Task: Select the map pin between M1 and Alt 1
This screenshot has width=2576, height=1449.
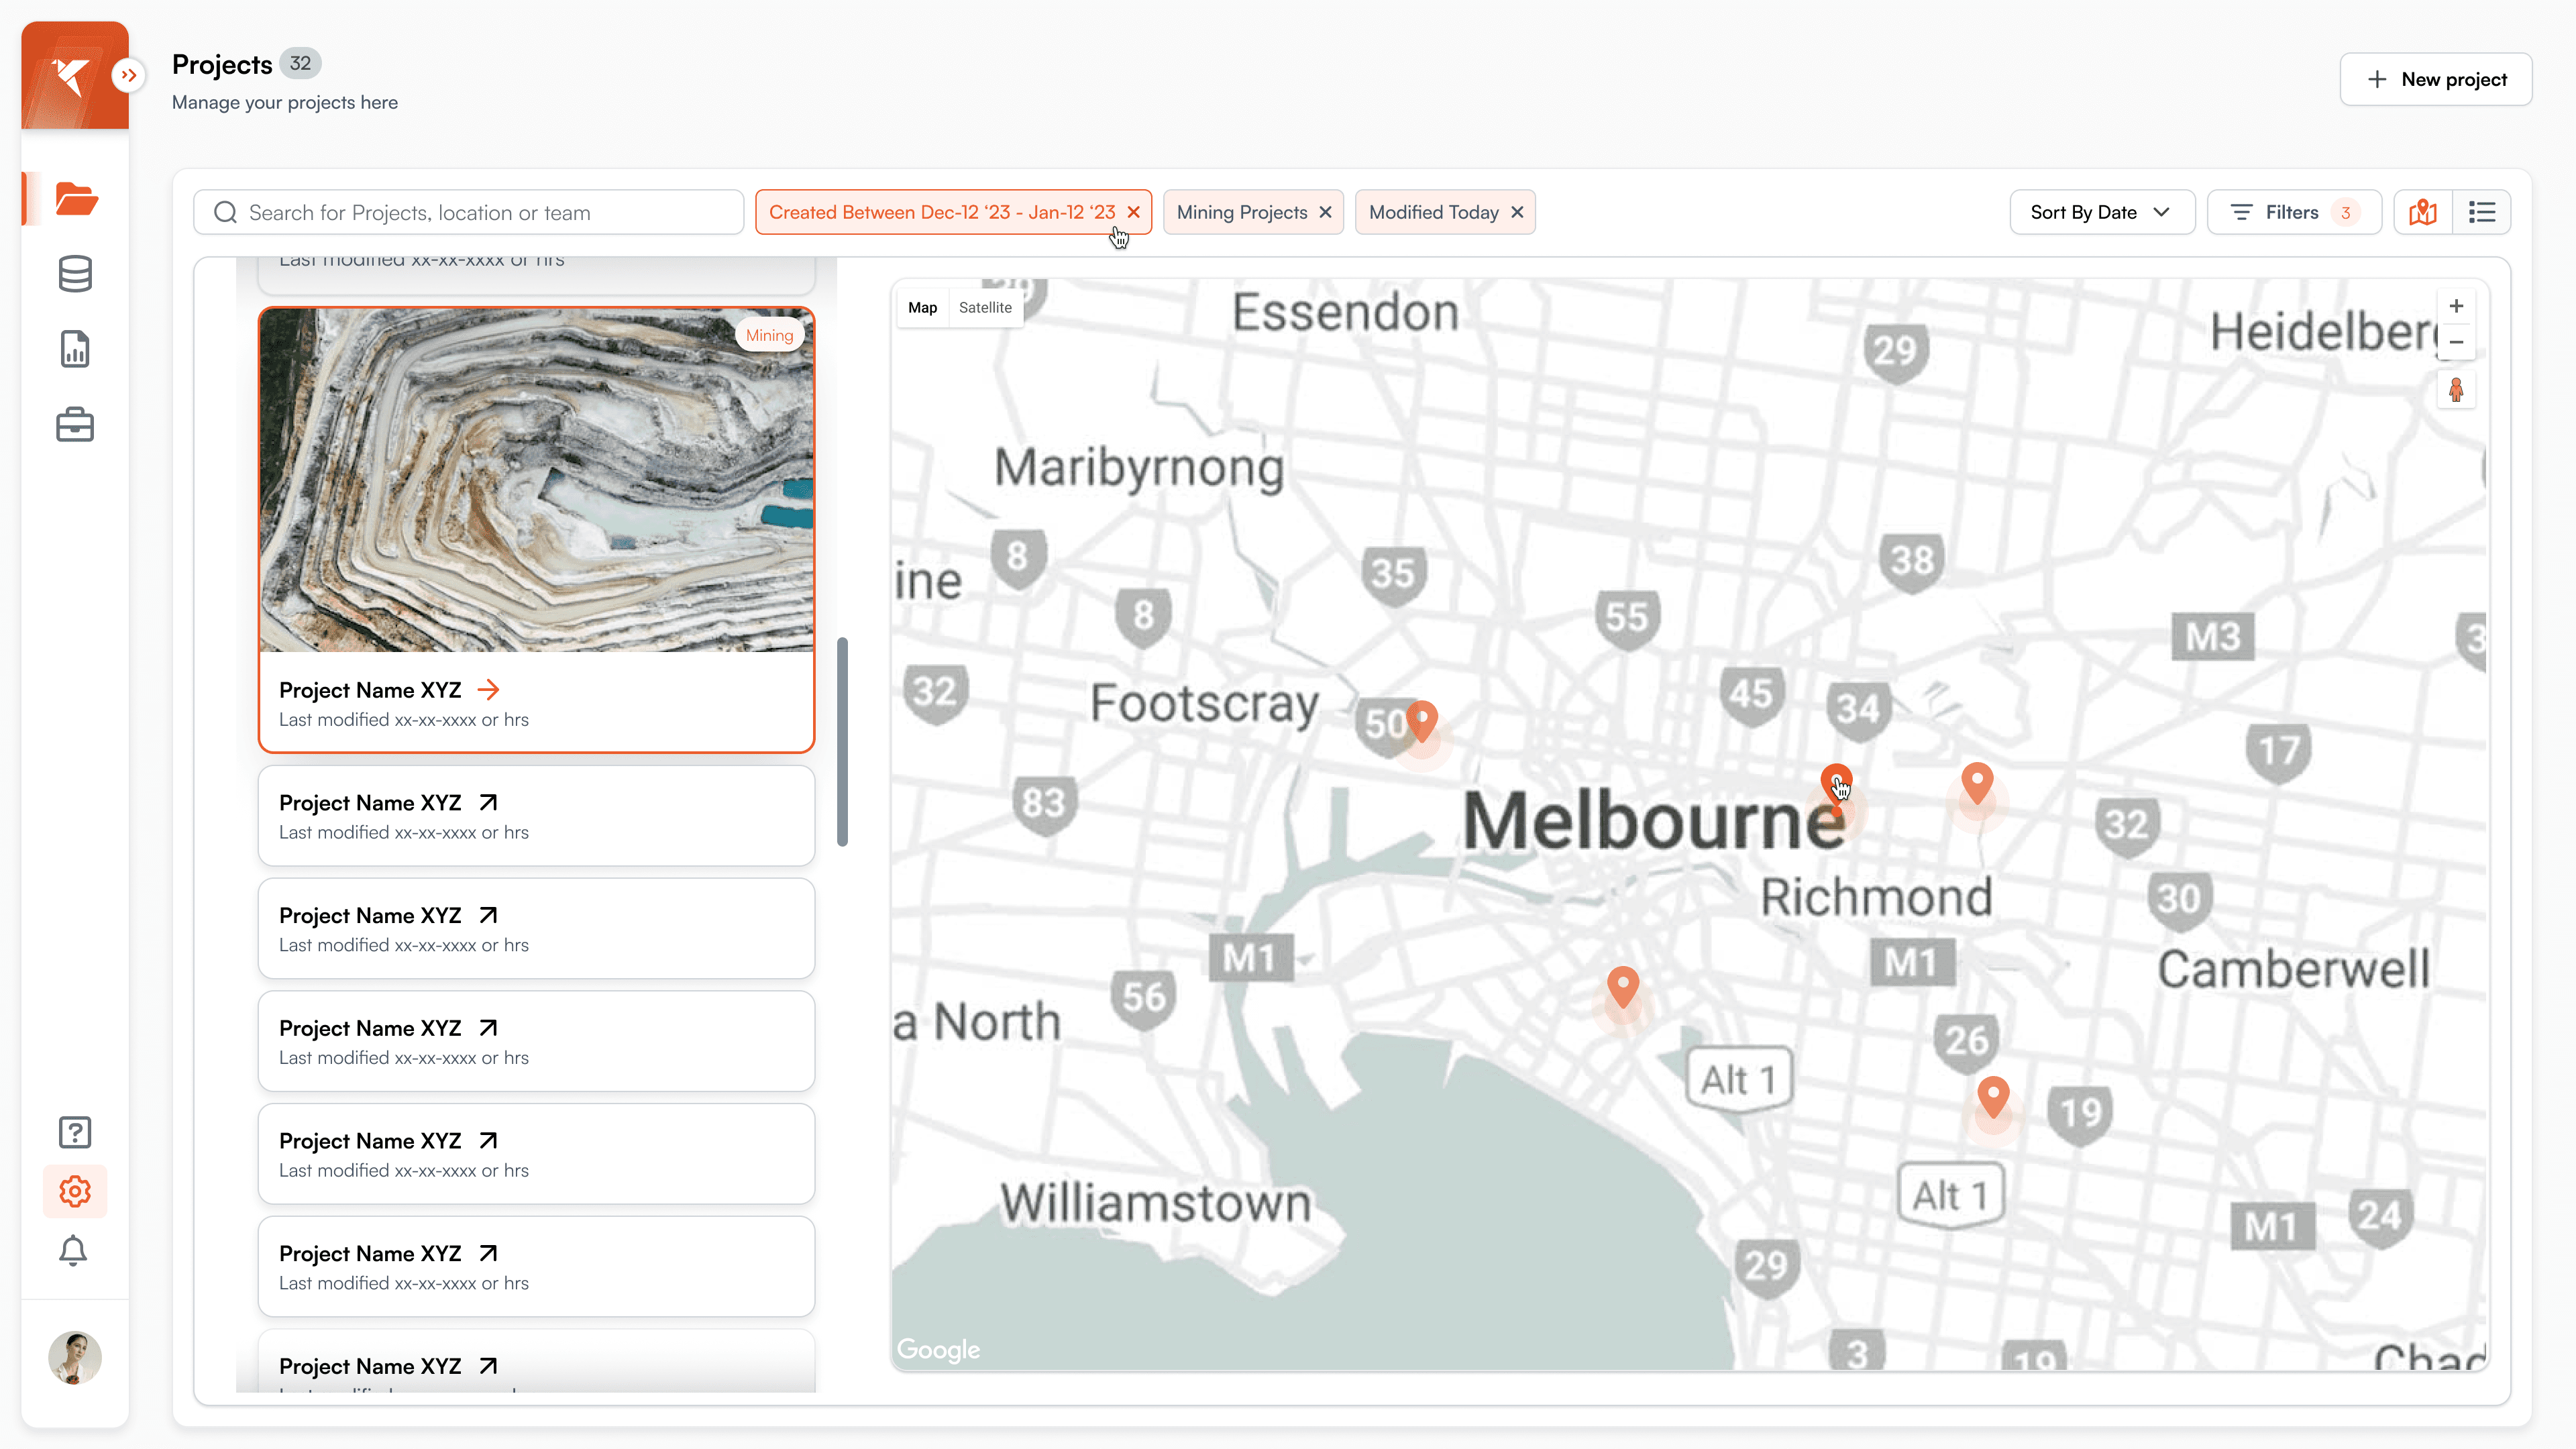Action: (x=1622, y=987)
